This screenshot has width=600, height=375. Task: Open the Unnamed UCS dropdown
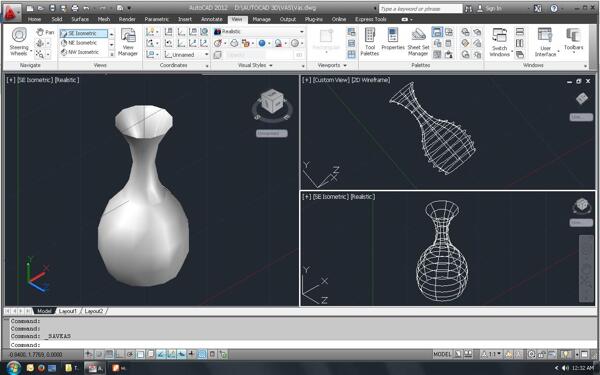point(186,55)
